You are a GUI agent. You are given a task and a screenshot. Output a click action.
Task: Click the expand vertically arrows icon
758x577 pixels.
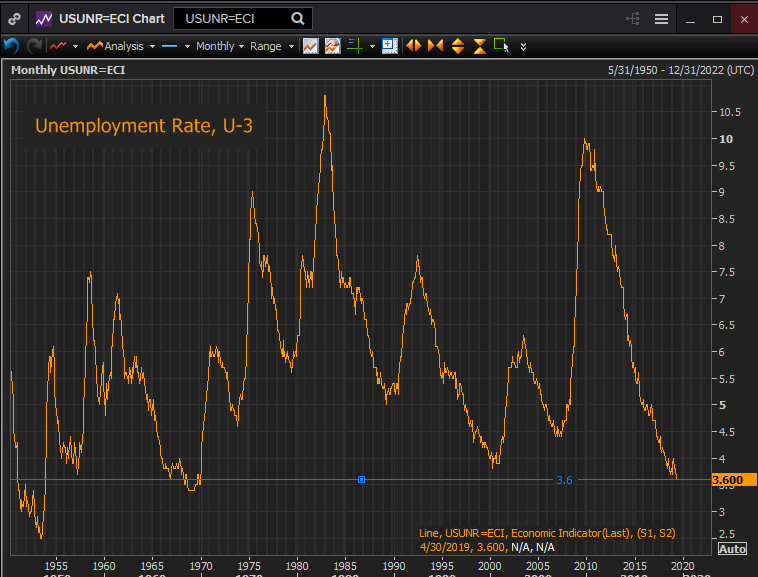click(x=458, y=46)
